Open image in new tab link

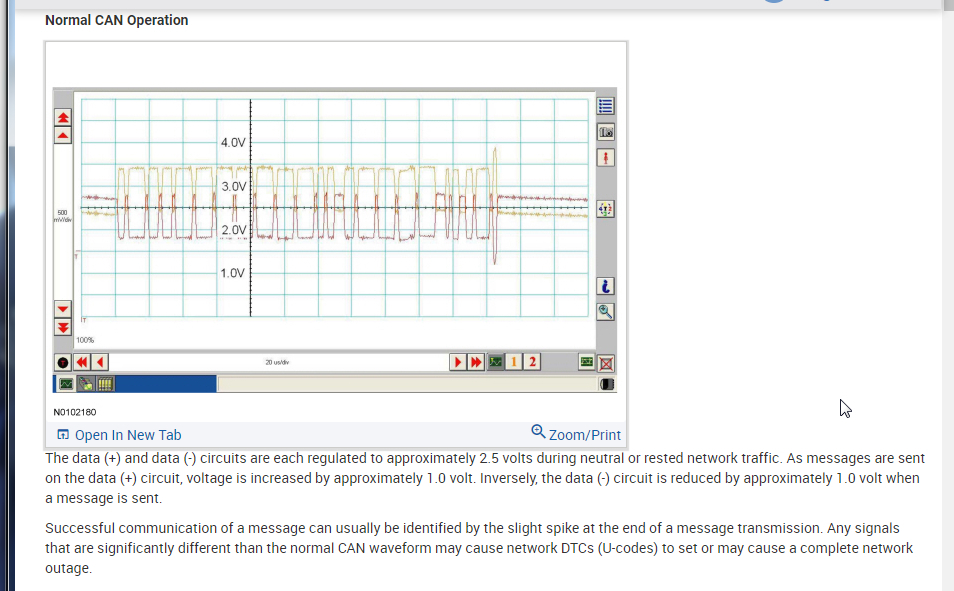point(128,435)
